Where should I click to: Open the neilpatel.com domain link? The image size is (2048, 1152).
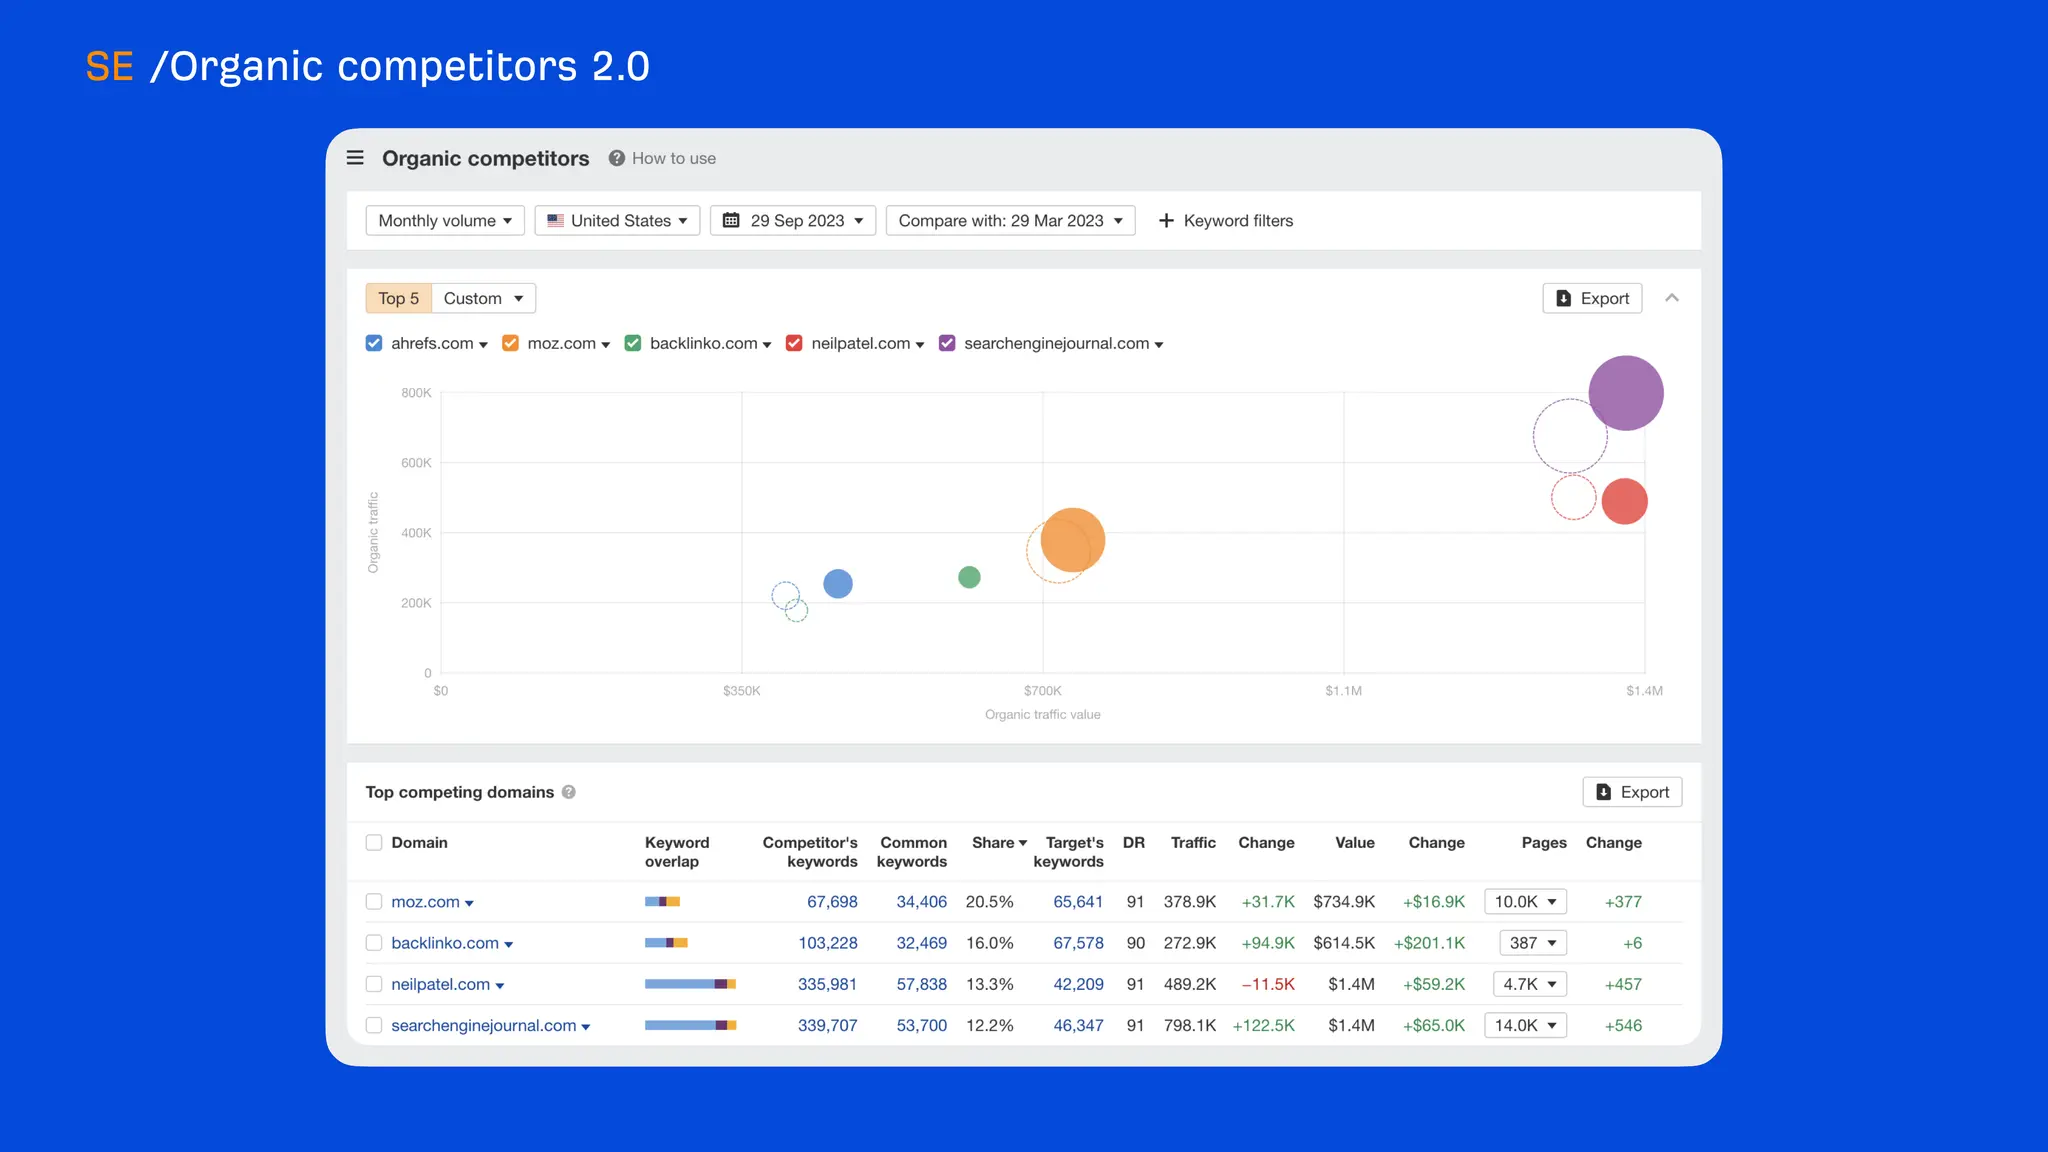point(441,984)
